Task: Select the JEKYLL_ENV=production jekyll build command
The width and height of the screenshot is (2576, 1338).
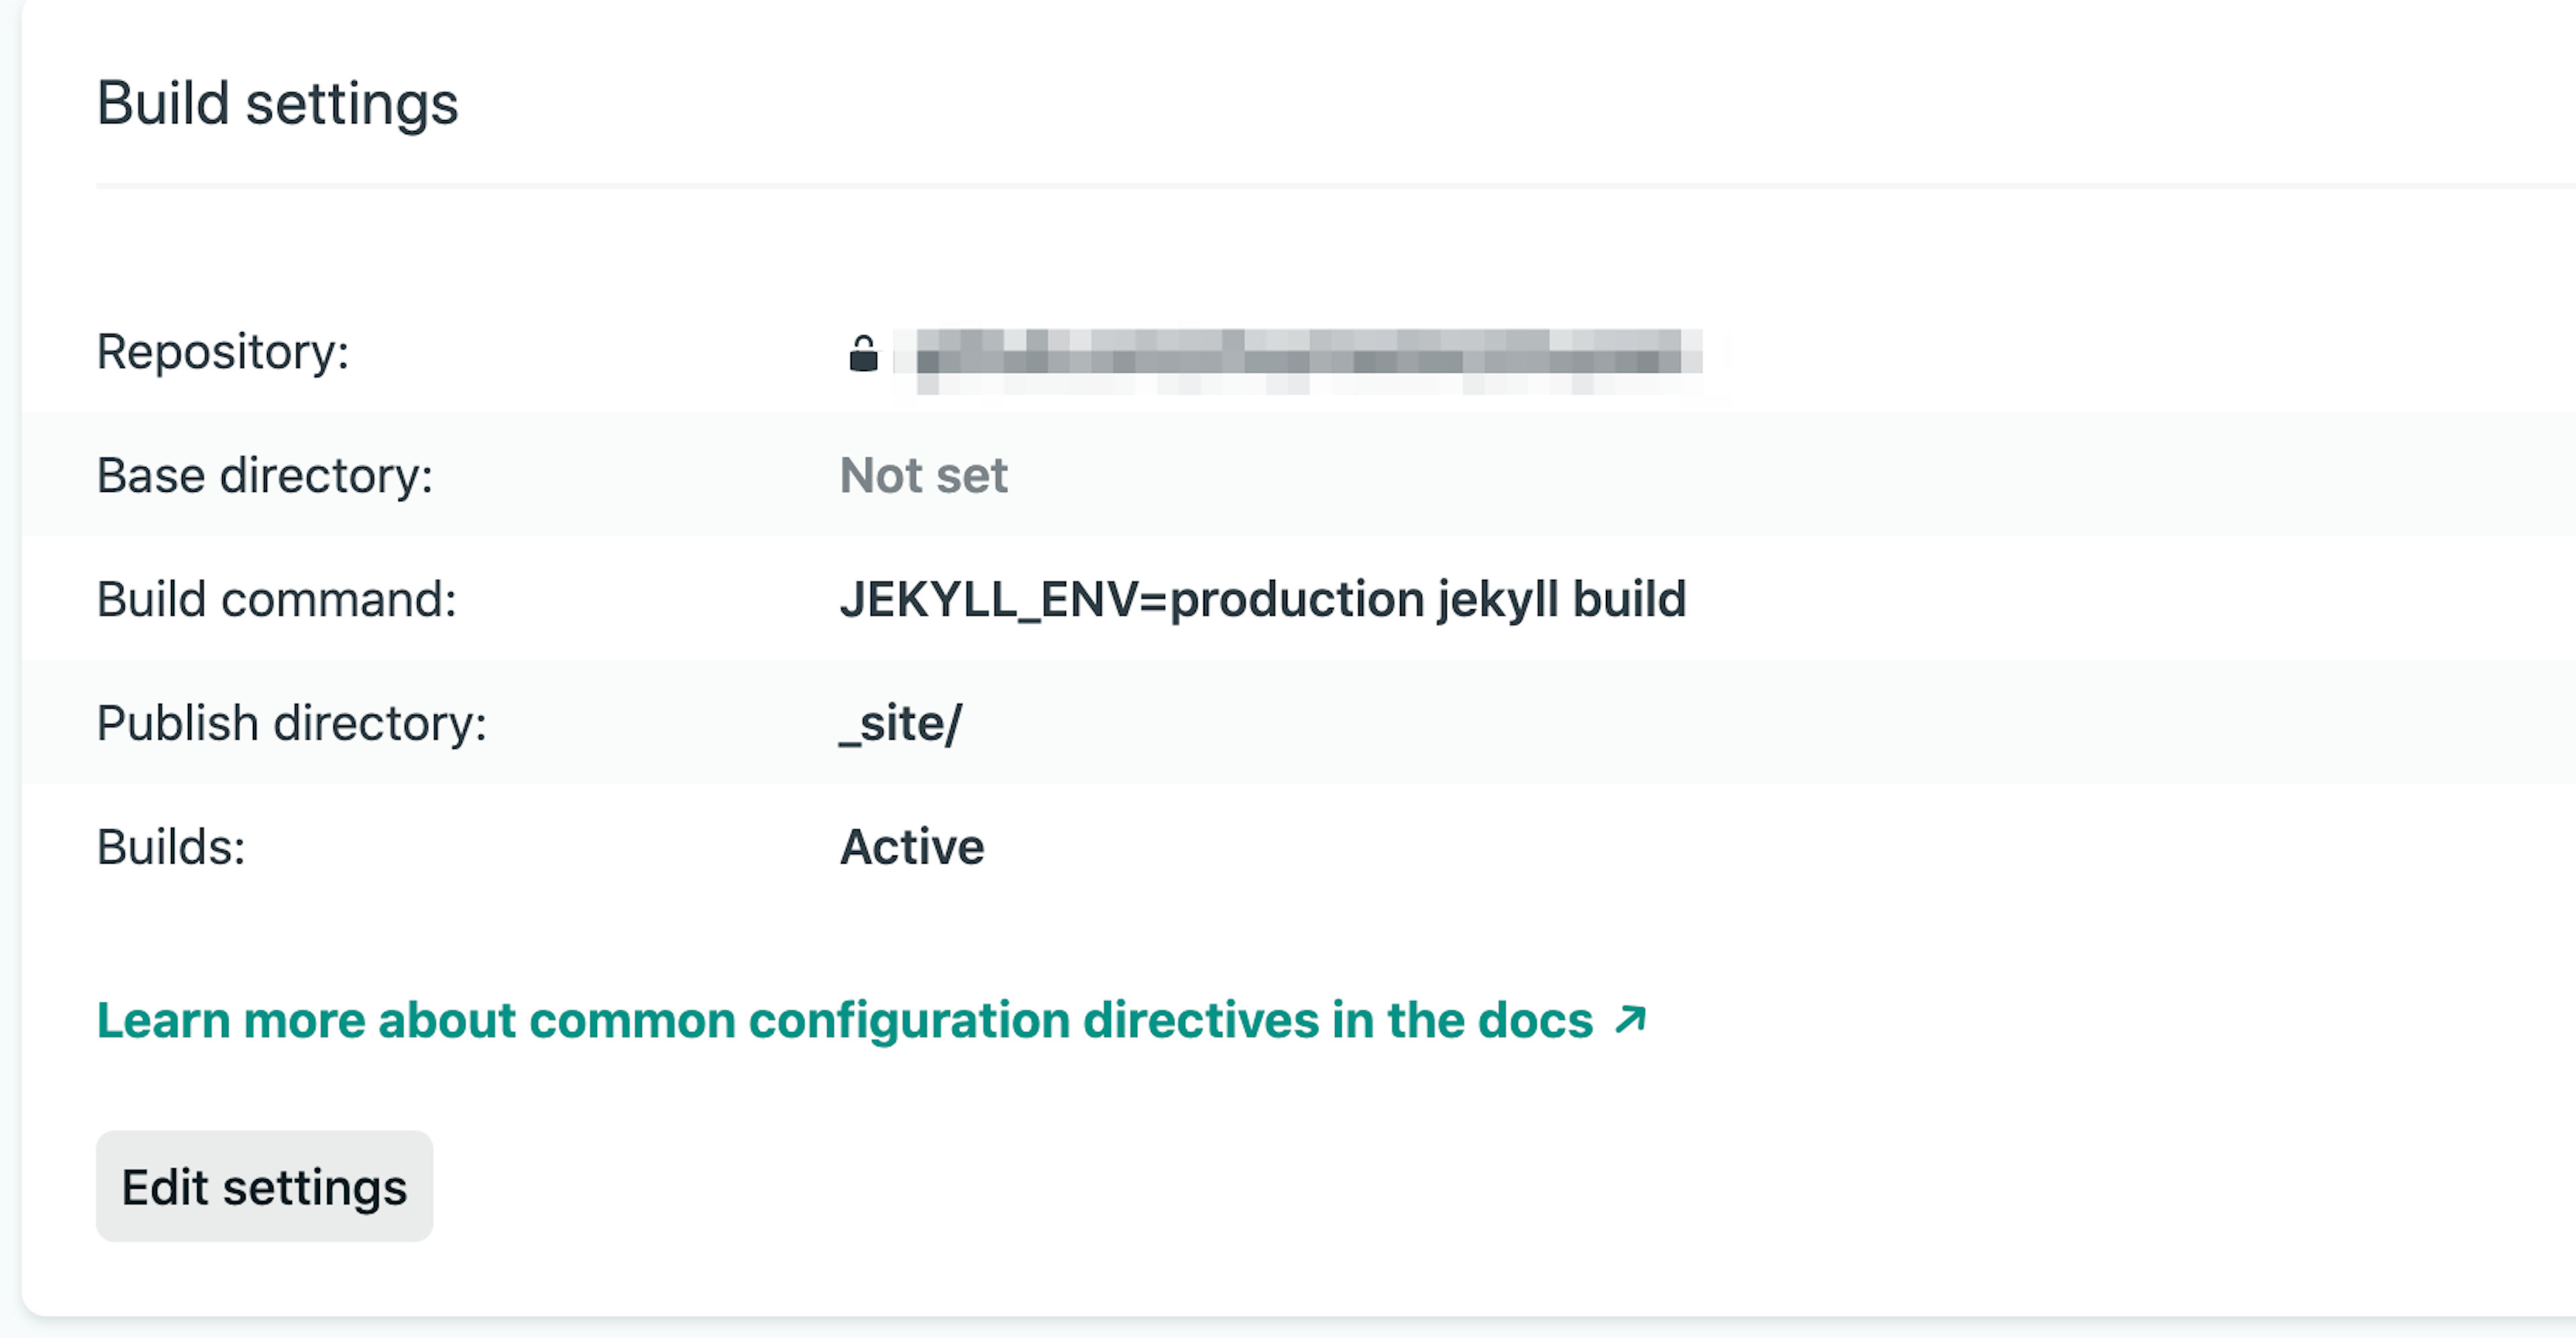Action: click(1262, 600)
